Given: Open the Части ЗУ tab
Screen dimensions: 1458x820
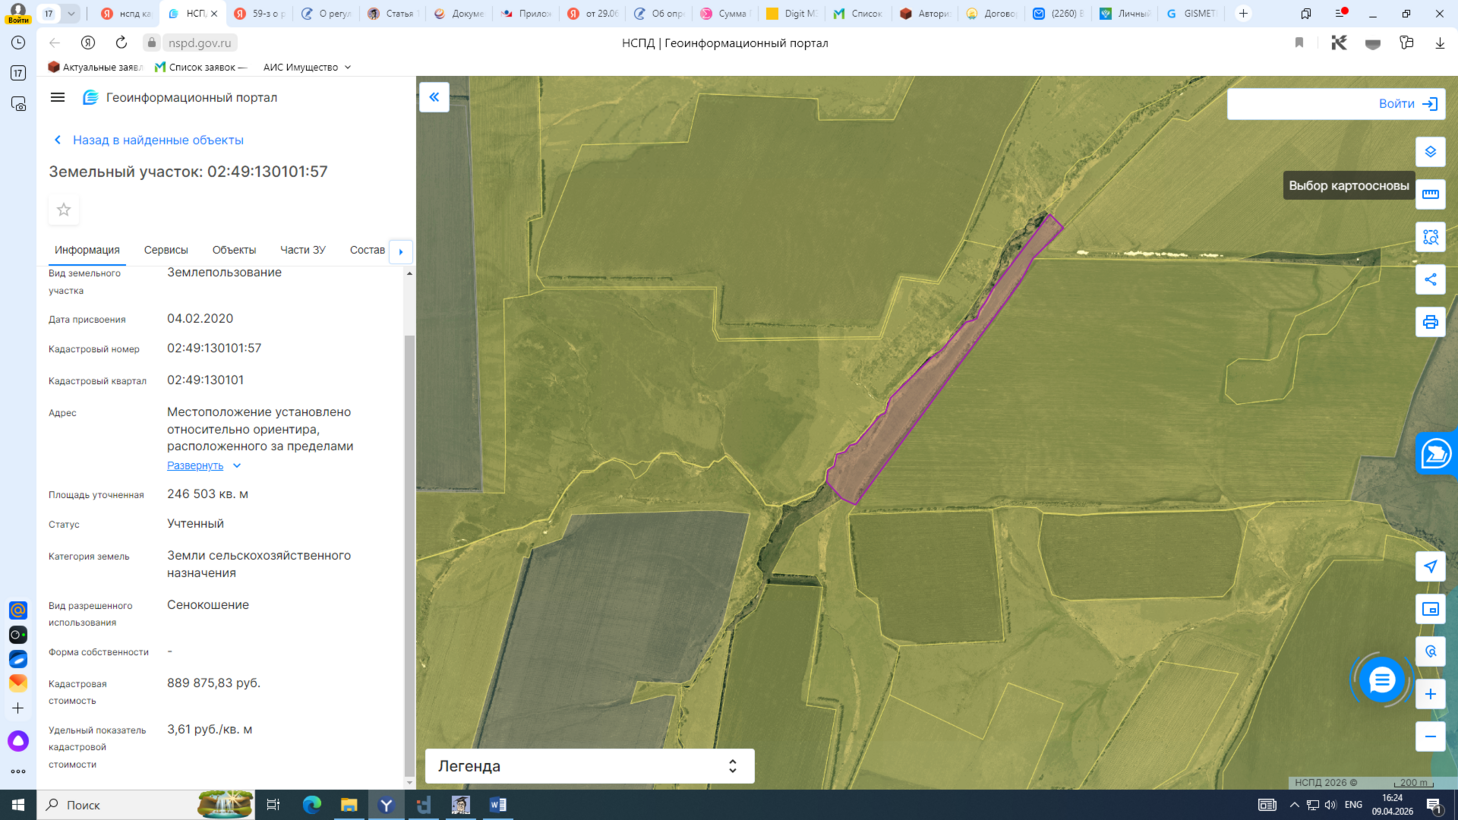Looking at the screenshot, I should pyautogui.click(x=302, y=250).
